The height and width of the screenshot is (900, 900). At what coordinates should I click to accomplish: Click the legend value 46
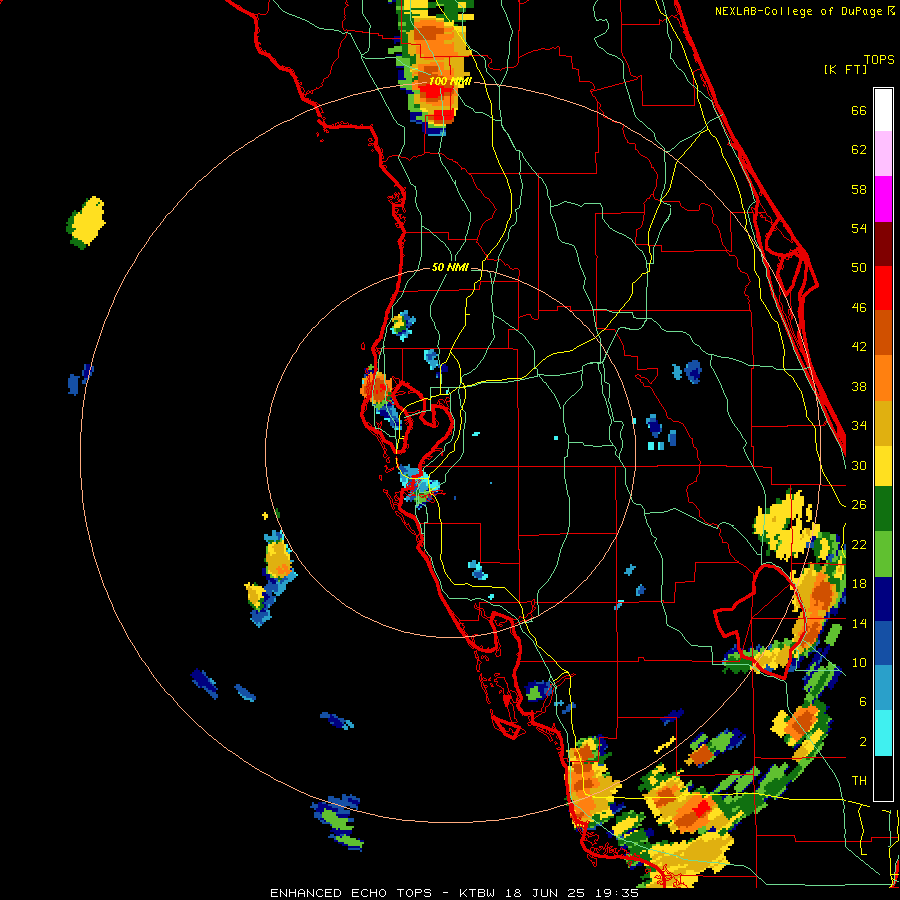click(x=859, y=308)
